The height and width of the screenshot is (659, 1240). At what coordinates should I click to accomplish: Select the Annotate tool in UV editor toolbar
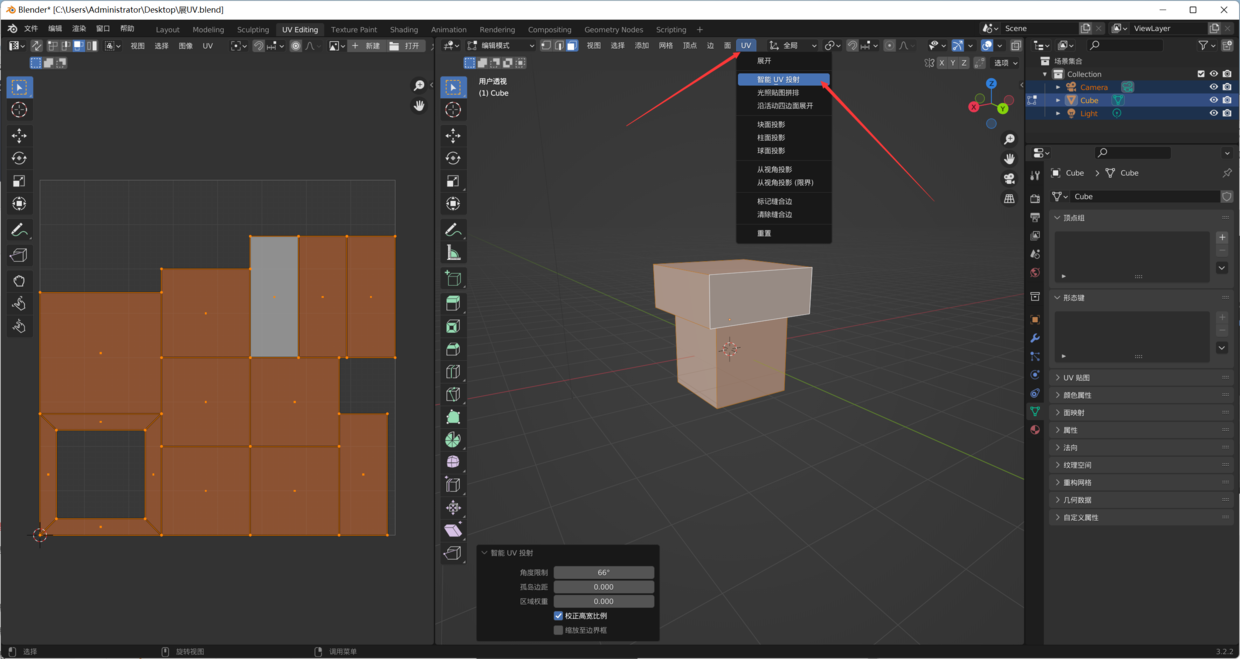tap(19, 229)
